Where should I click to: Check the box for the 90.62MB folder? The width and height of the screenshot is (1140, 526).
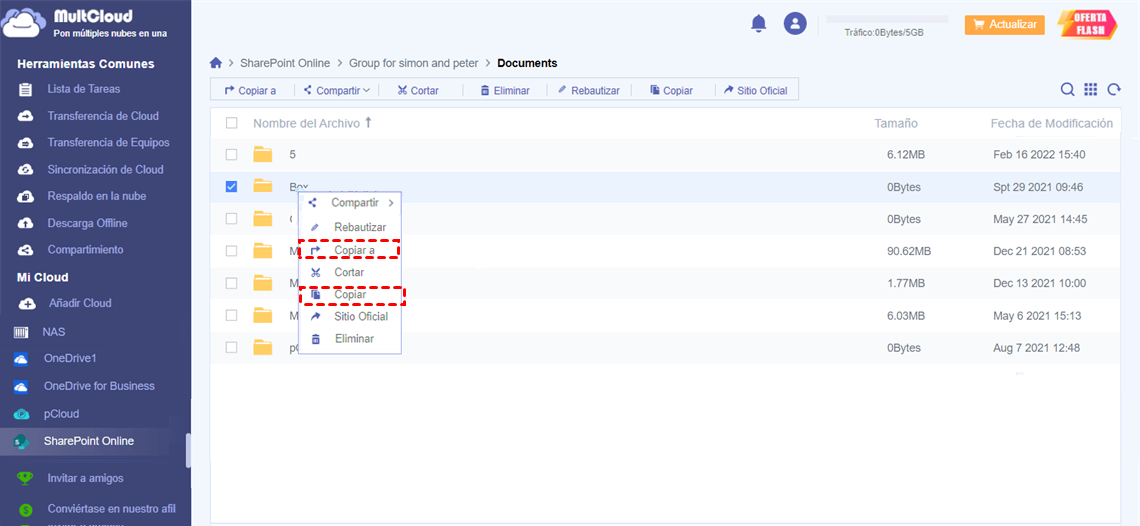pyautogui.click(x=231, y=251)
